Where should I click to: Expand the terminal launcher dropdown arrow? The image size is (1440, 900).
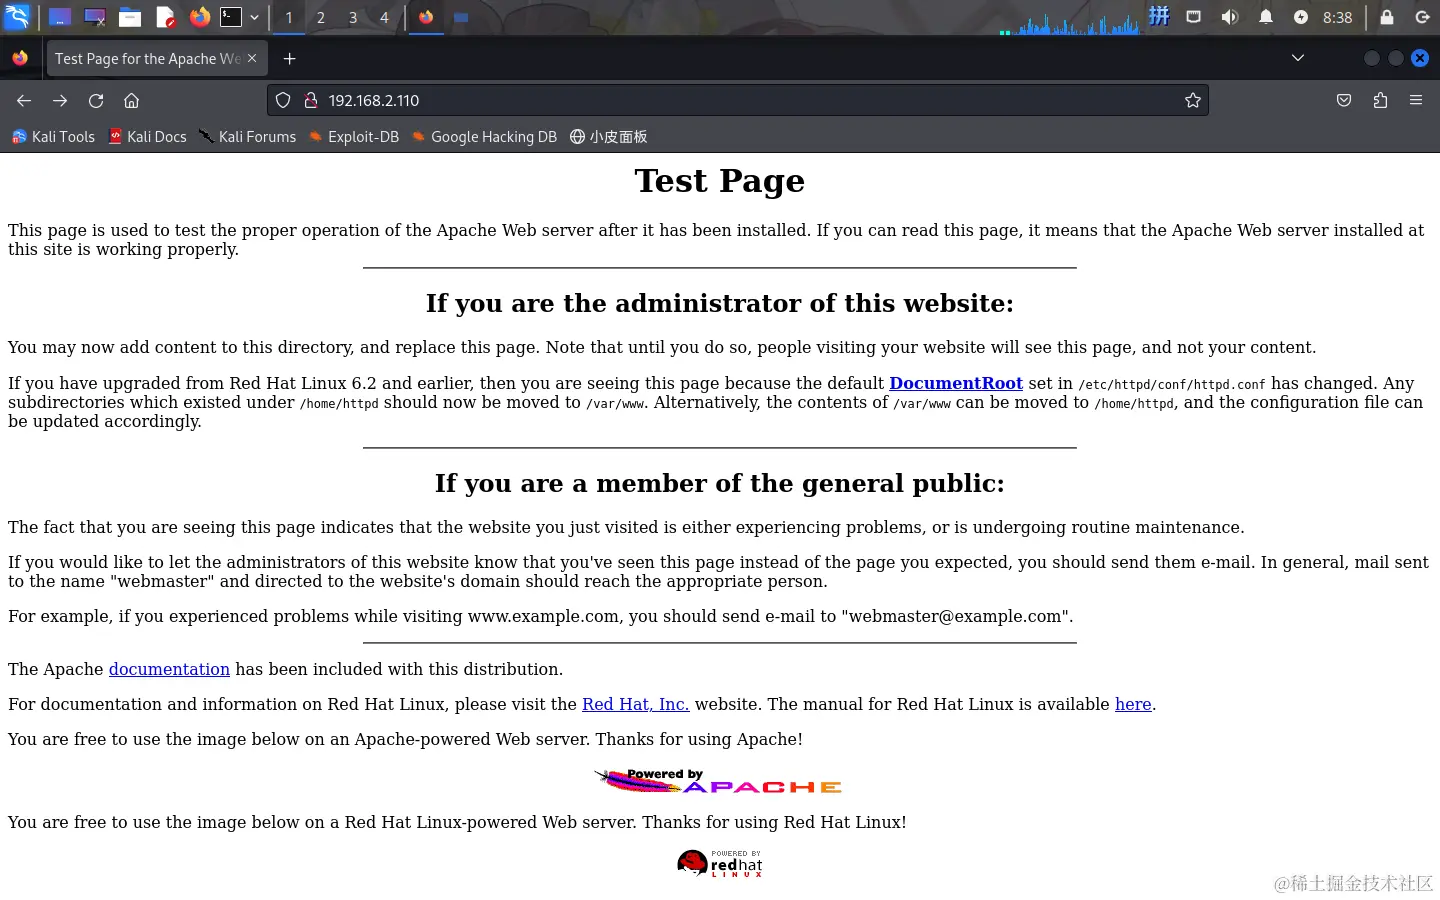point(255,17)
